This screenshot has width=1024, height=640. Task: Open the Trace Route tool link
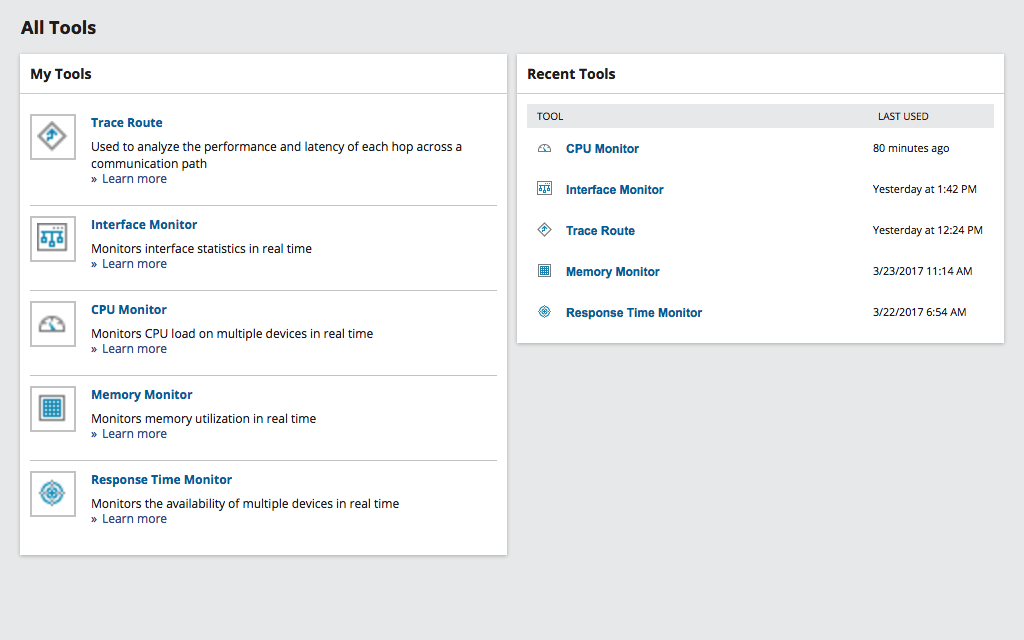click(x=126, y=122)
